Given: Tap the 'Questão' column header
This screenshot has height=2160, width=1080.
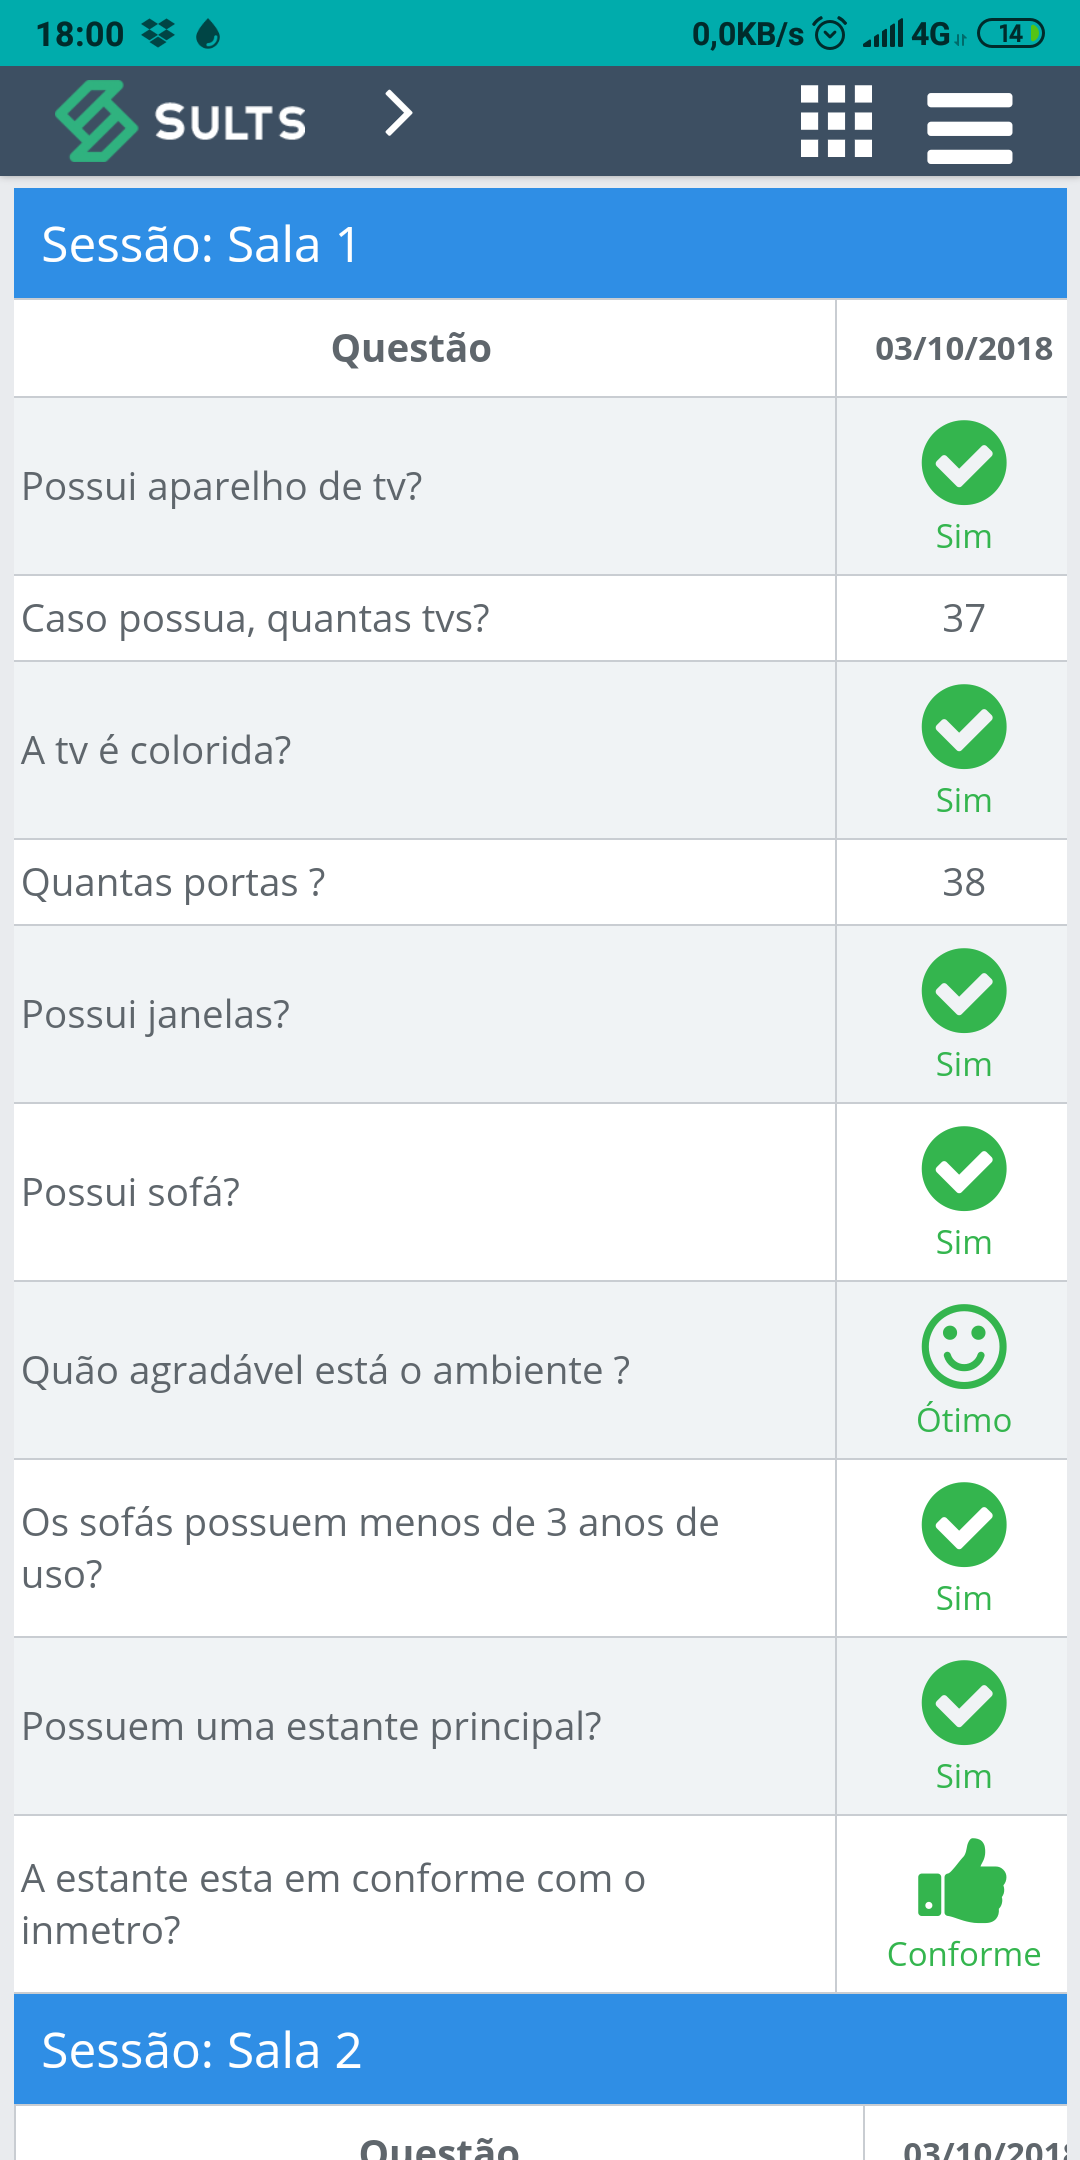Looking at the screenshot, I should tap(411, 348).
